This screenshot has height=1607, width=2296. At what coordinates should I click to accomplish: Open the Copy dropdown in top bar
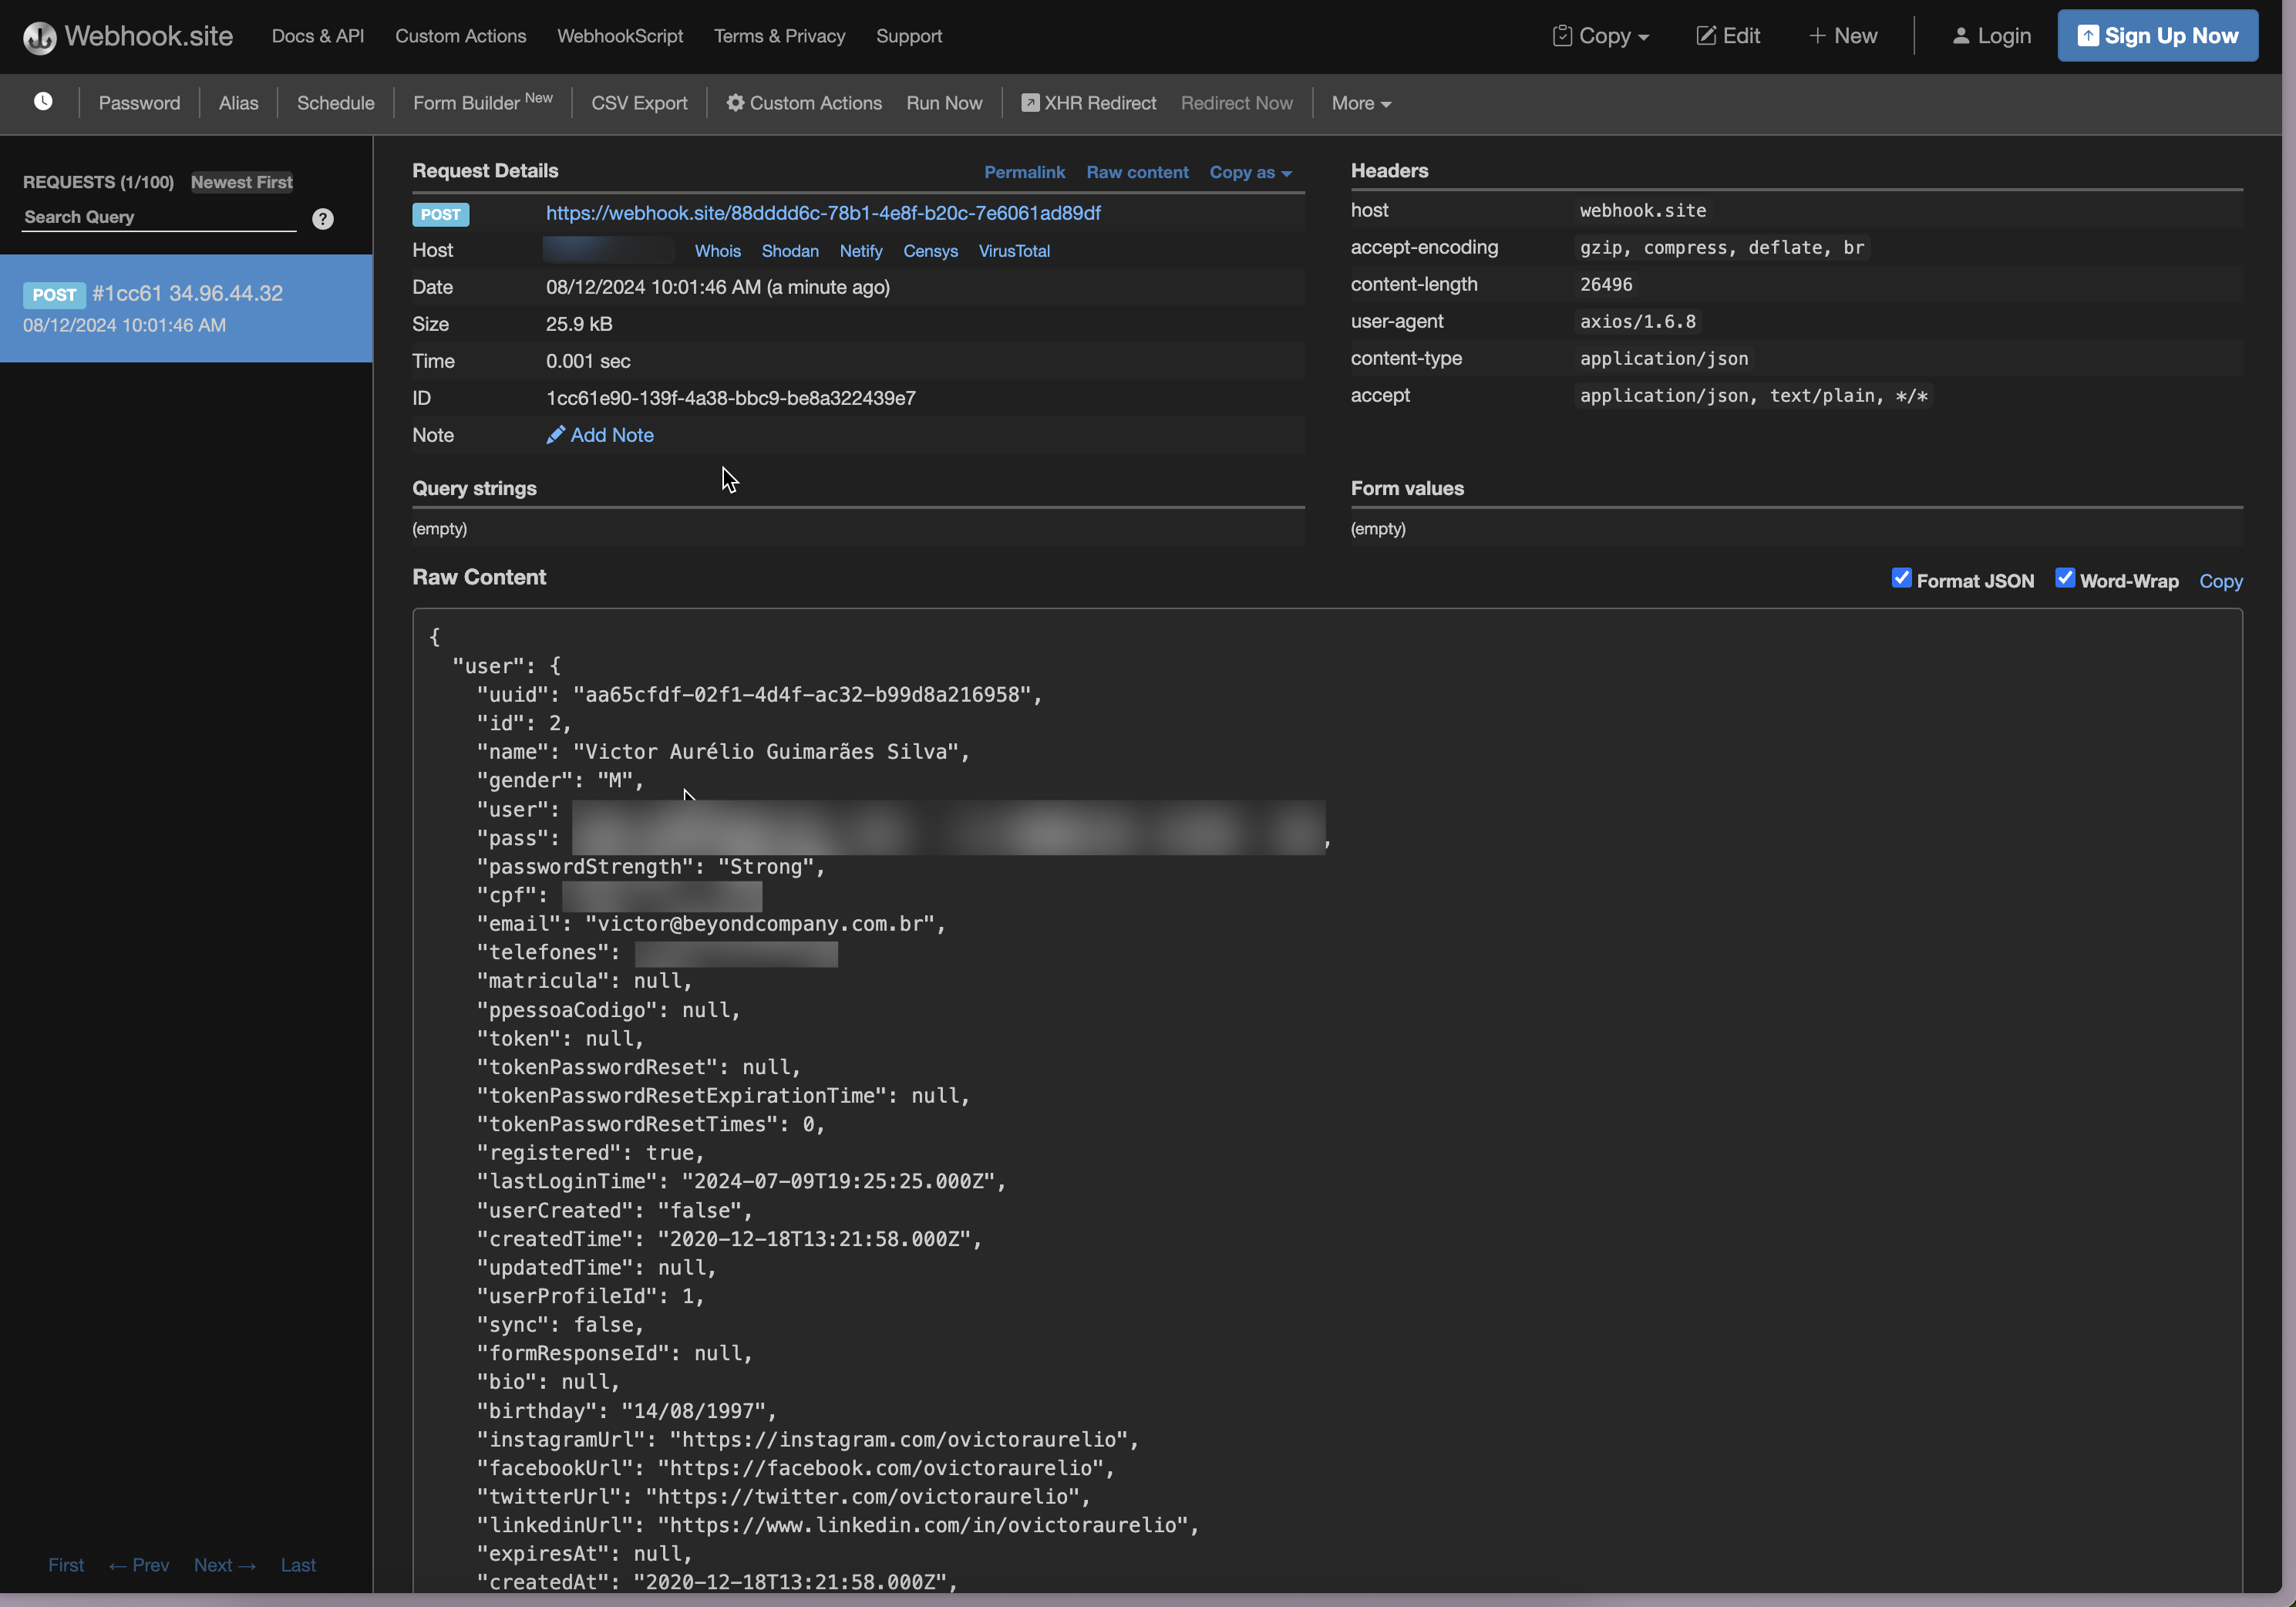click(x=1601, y=36)
